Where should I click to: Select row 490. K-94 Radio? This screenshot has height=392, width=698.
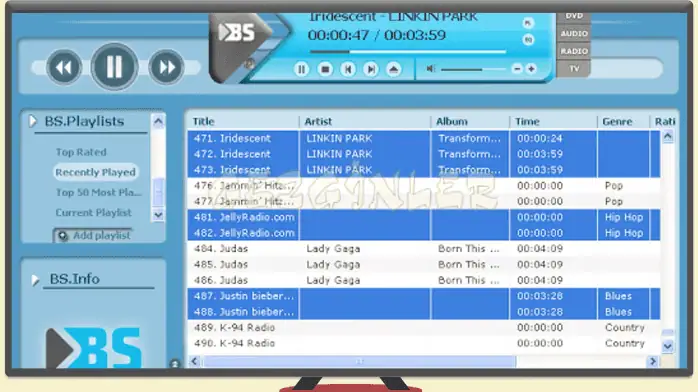click(423, 344)
